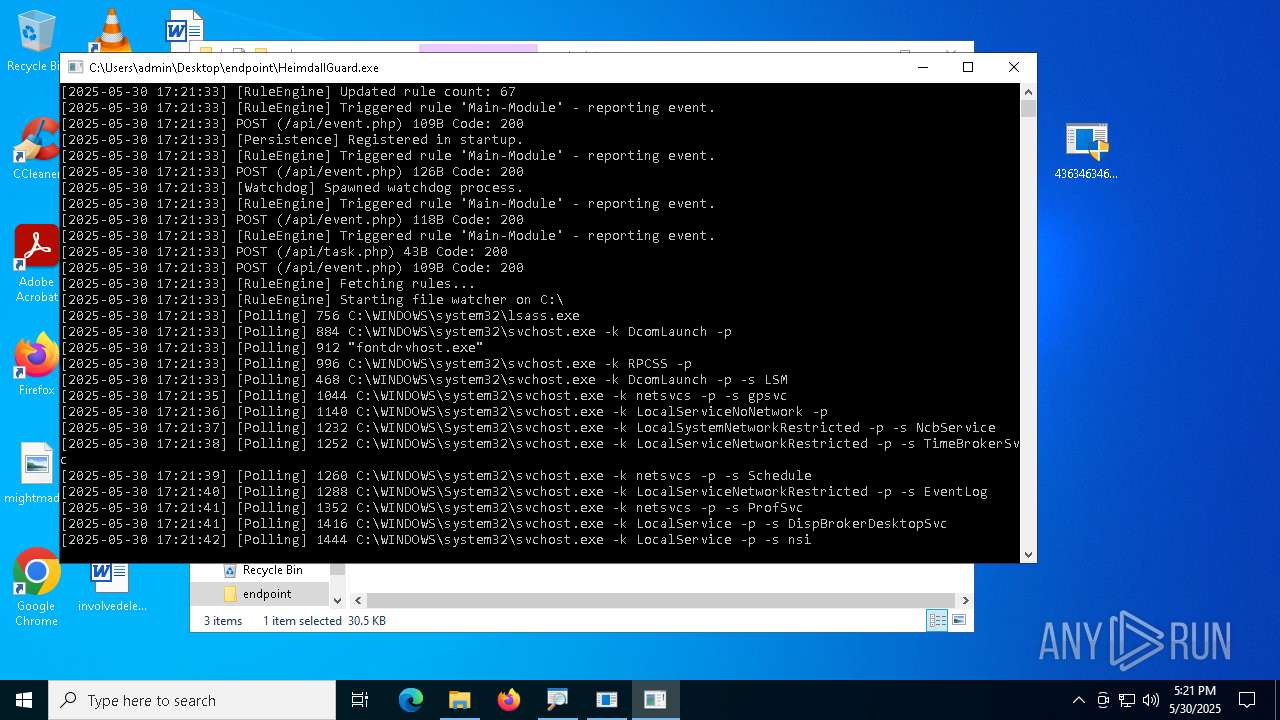
Task: Click the network status tray icon
Action: click(1127, 700)
